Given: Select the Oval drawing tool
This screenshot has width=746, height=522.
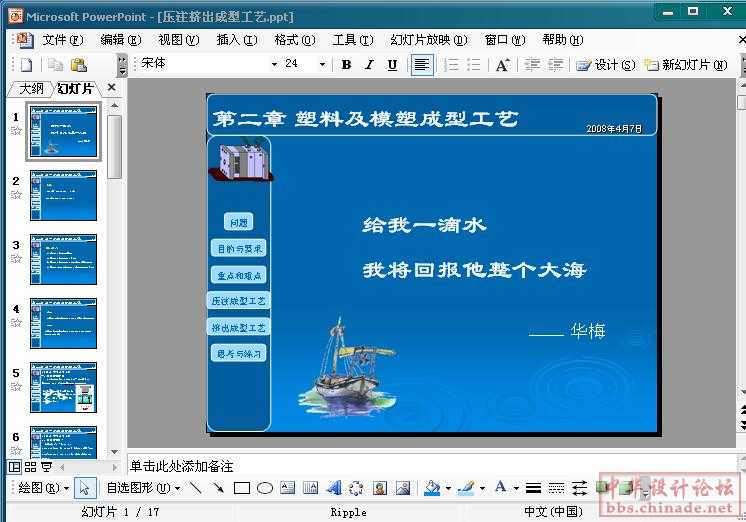Looking at the screenshot, I should 264,488.
